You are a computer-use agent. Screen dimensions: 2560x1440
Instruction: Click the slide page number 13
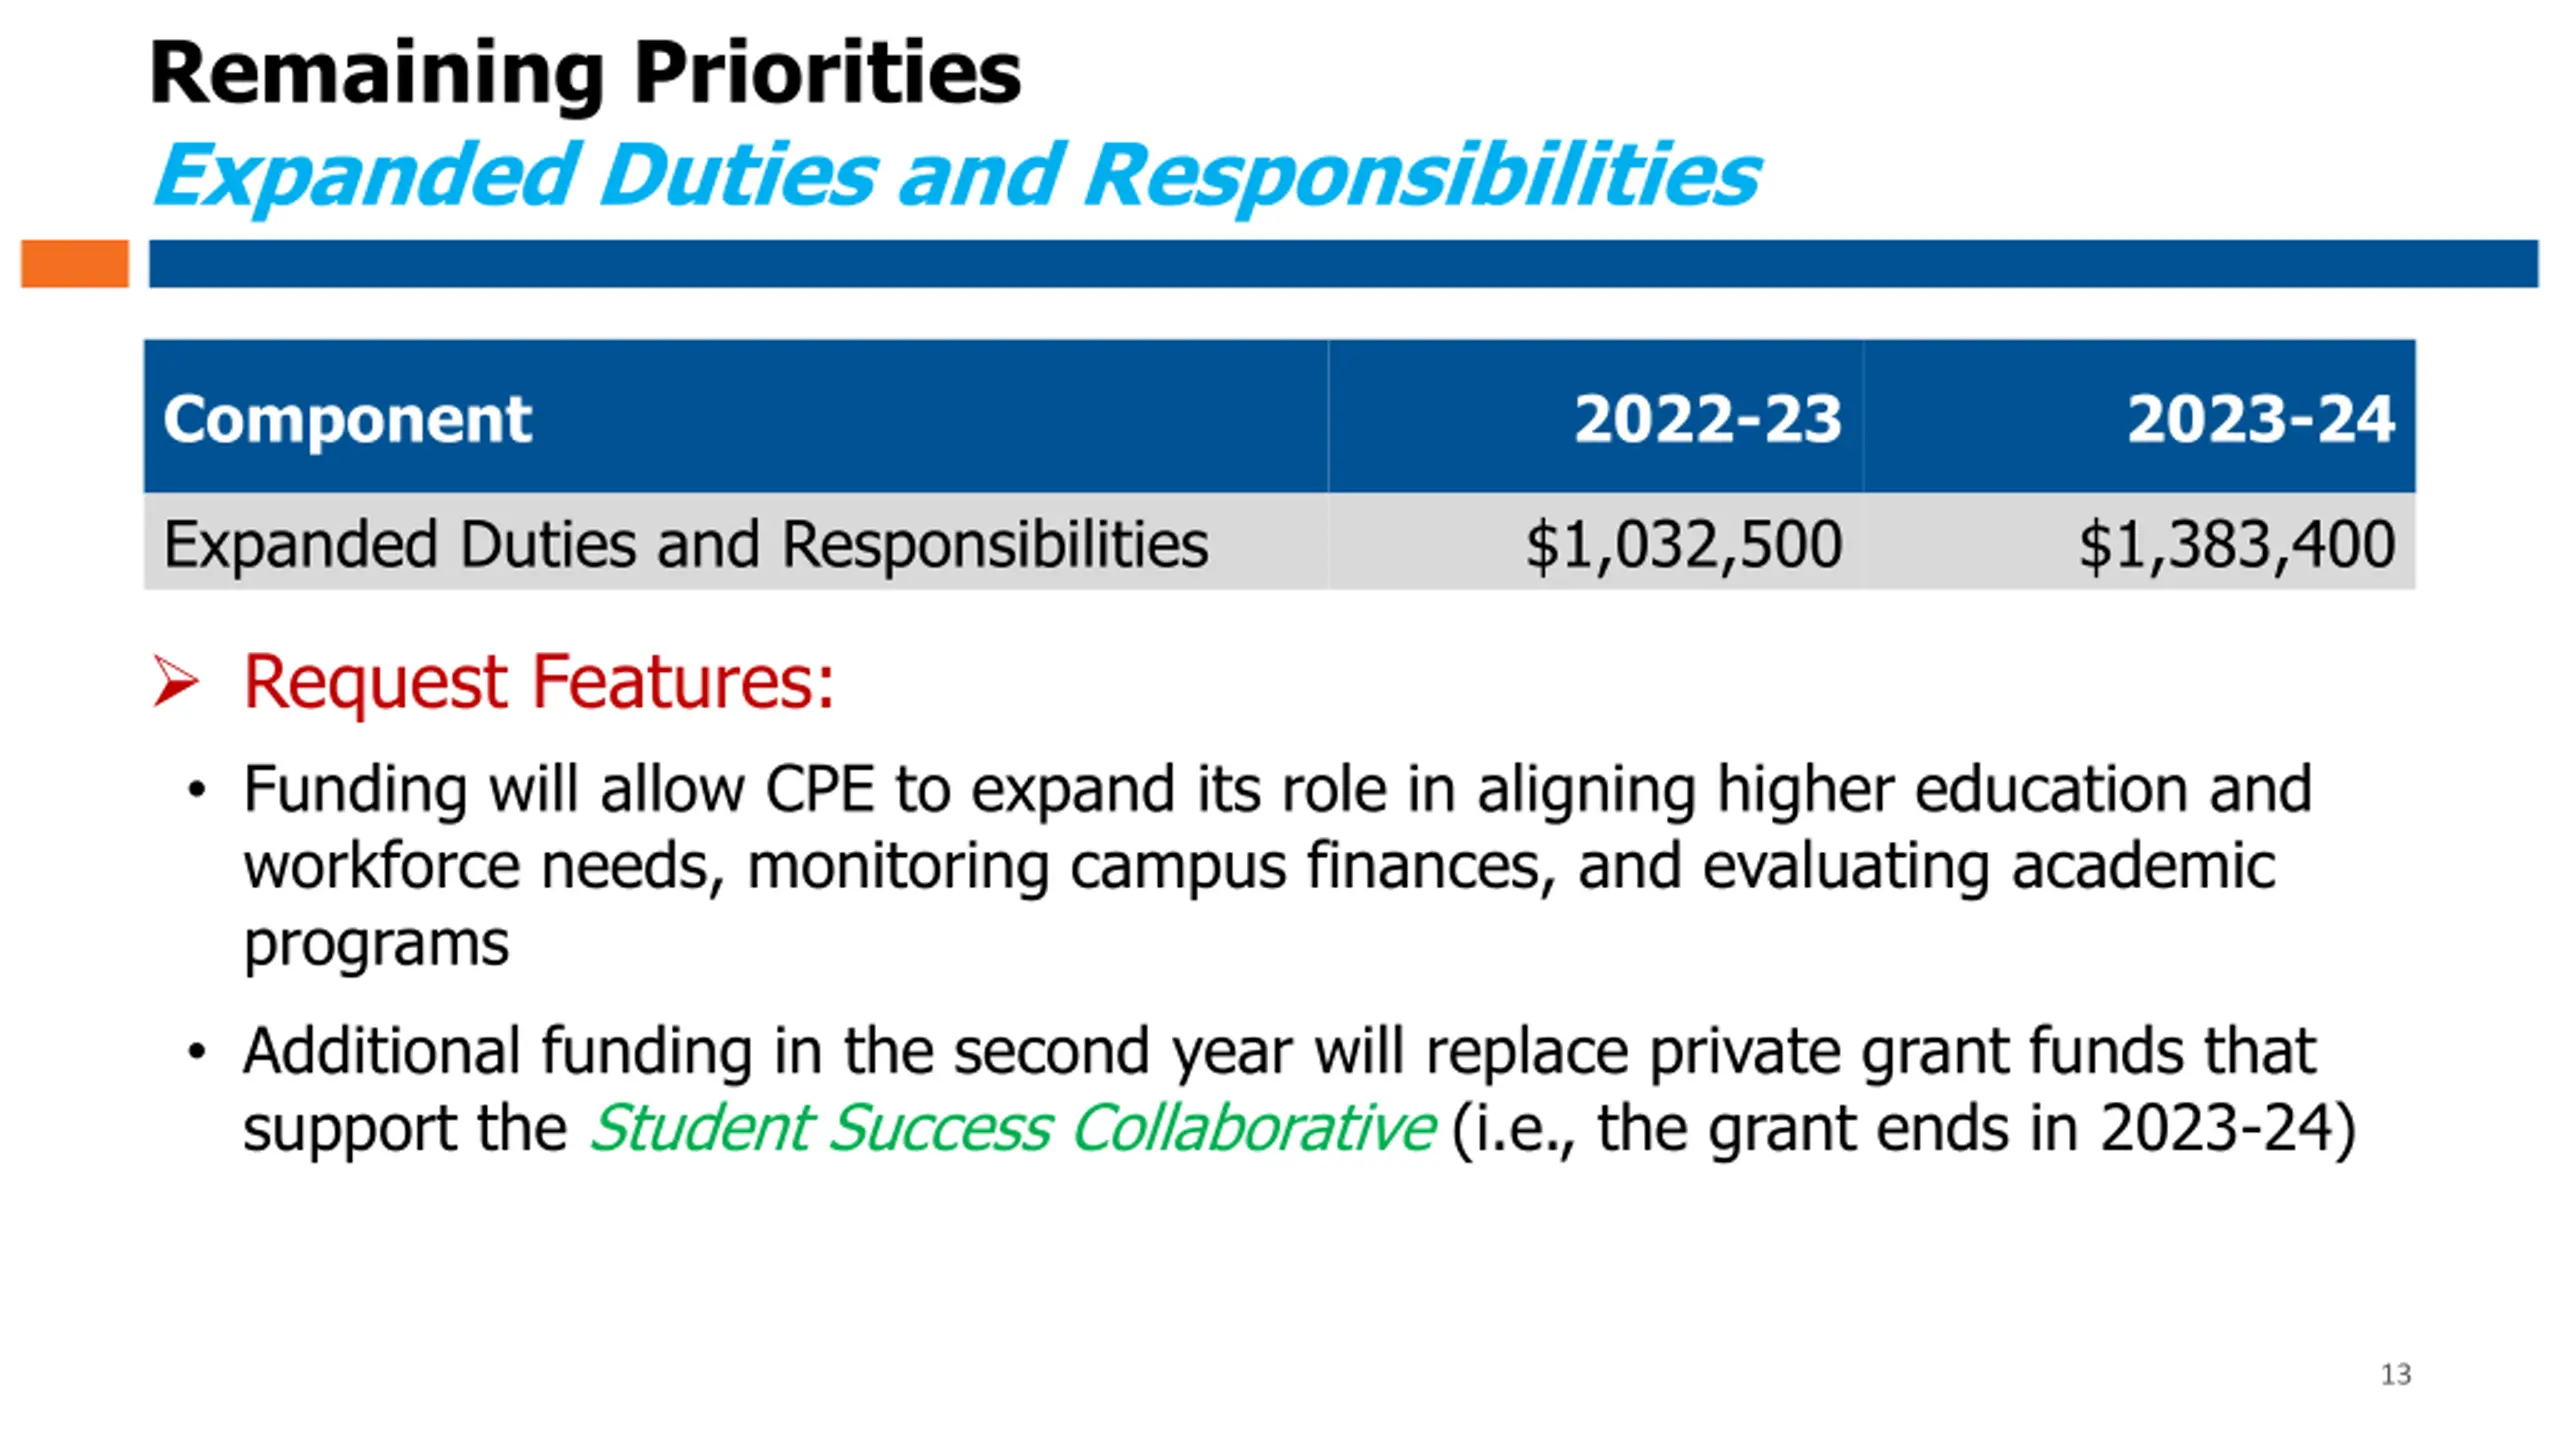[x=2395, y=1374]
